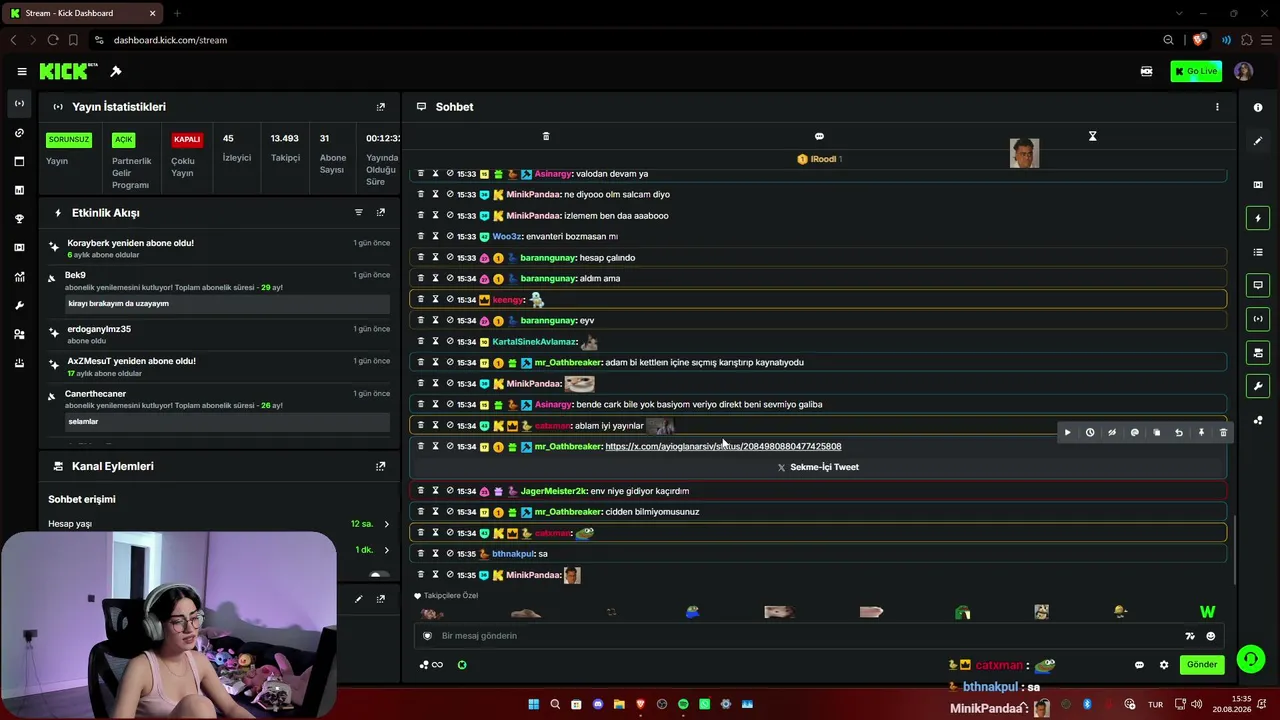Viewport: 1280px width, 720px height.
Task: Send the chat message with Gönder
Action: pyautogui.click(x=1202, y=665)
